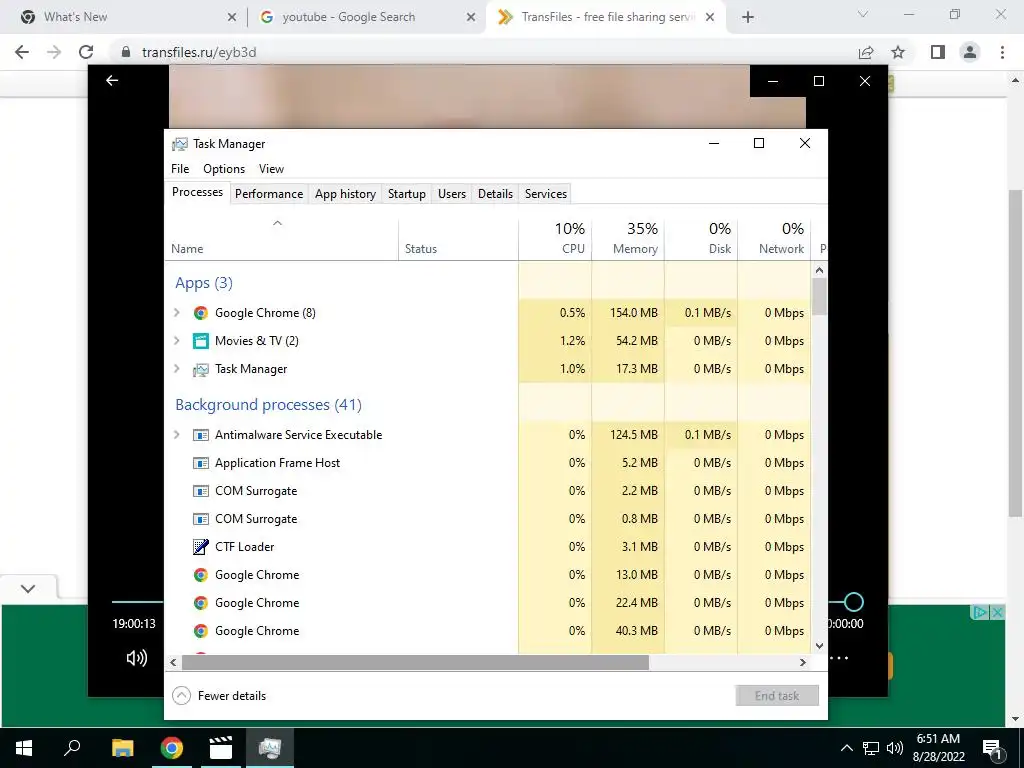Image resolution: width=1024 pixels, height=768 pixels.
Task: Open the Movies & TV more options ellipsis
Action: pyautogui.click(x=839, y=658)
